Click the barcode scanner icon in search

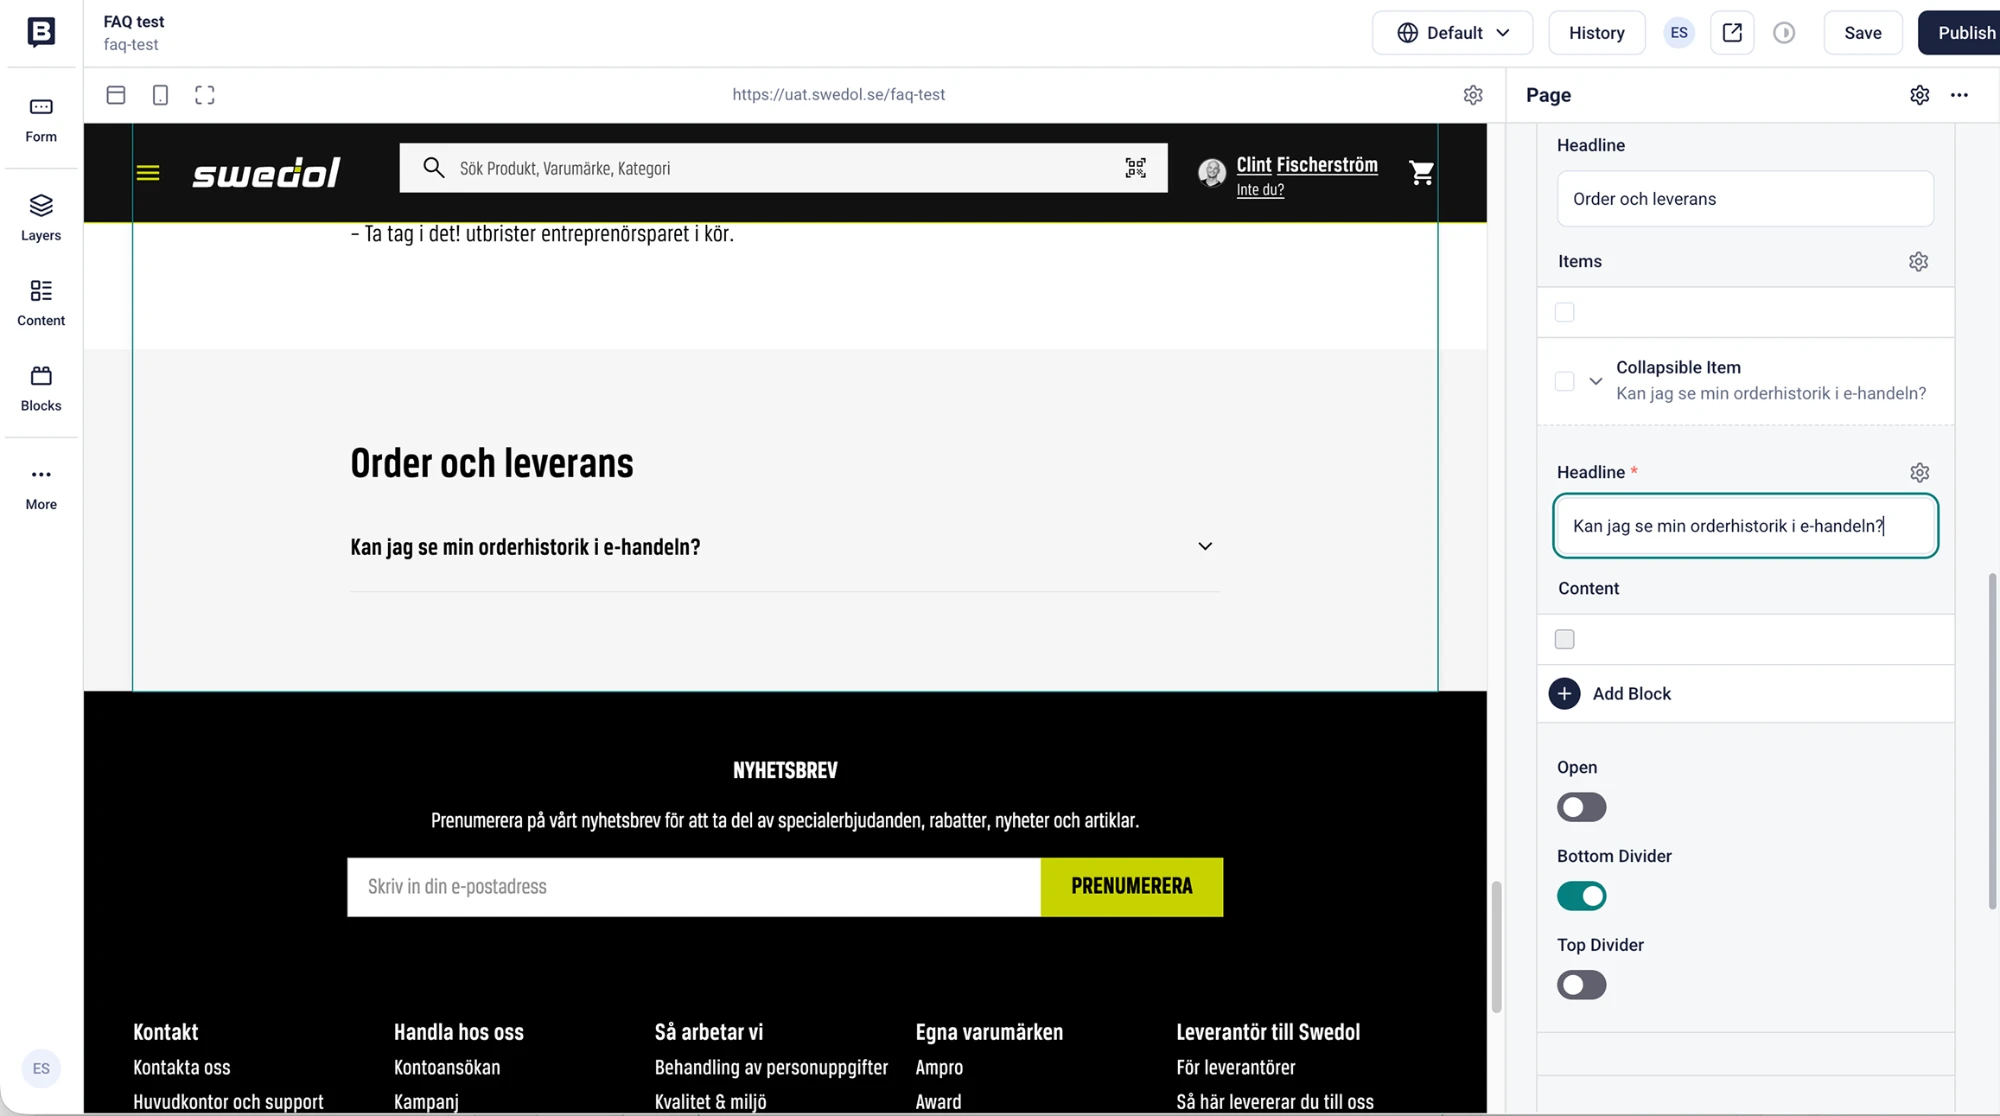click(x=1135, y=168)
